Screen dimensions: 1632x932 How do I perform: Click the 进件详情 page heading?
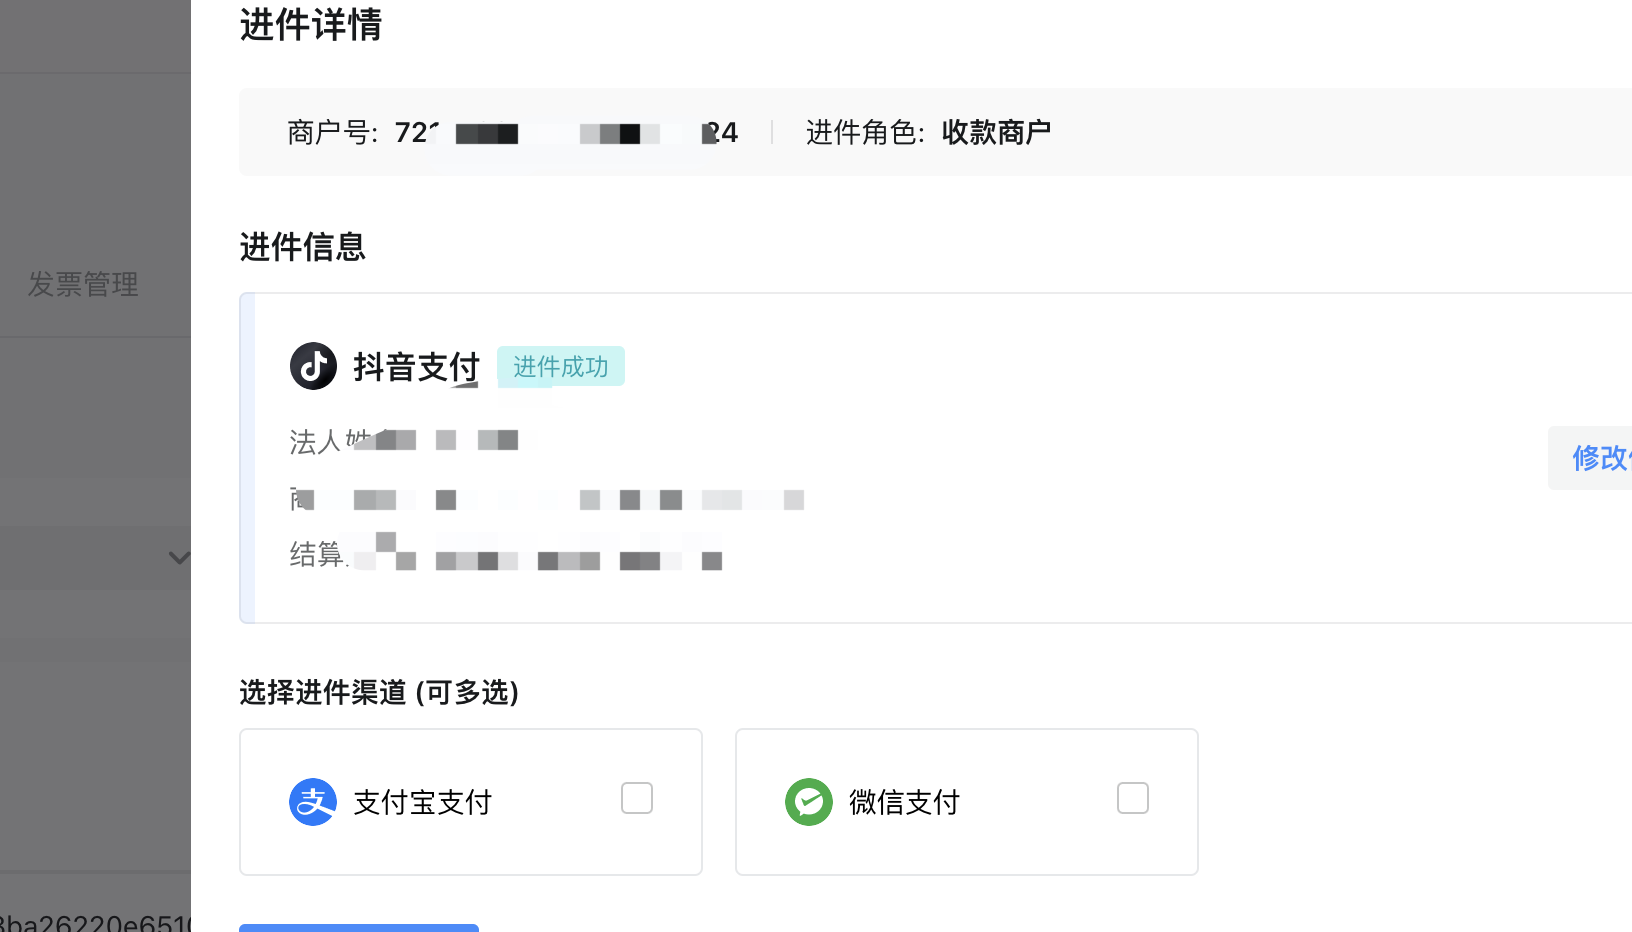[311, 25]
